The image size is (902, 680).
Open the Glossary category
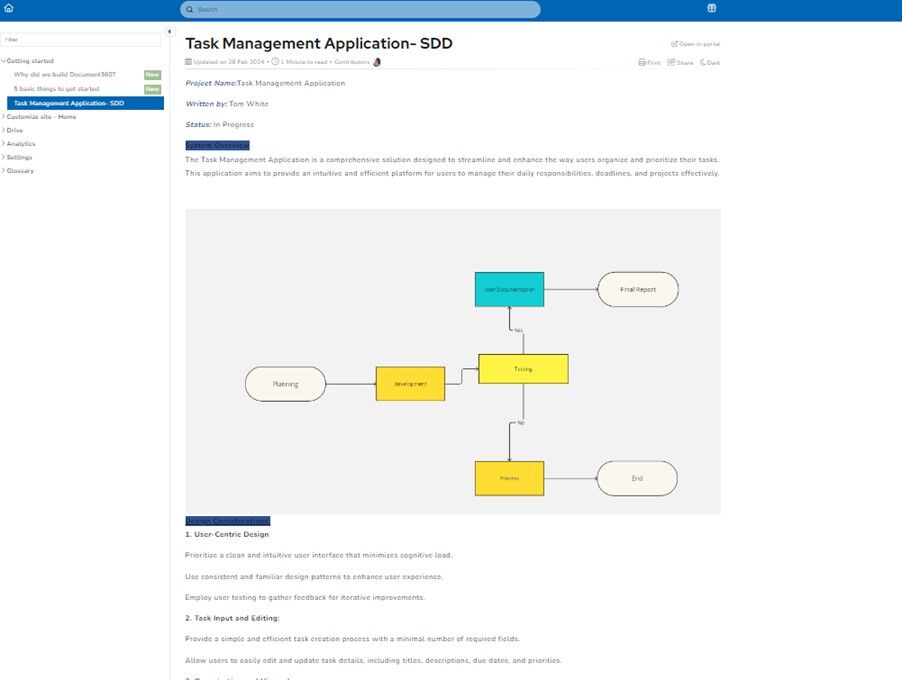pos(20,171)
